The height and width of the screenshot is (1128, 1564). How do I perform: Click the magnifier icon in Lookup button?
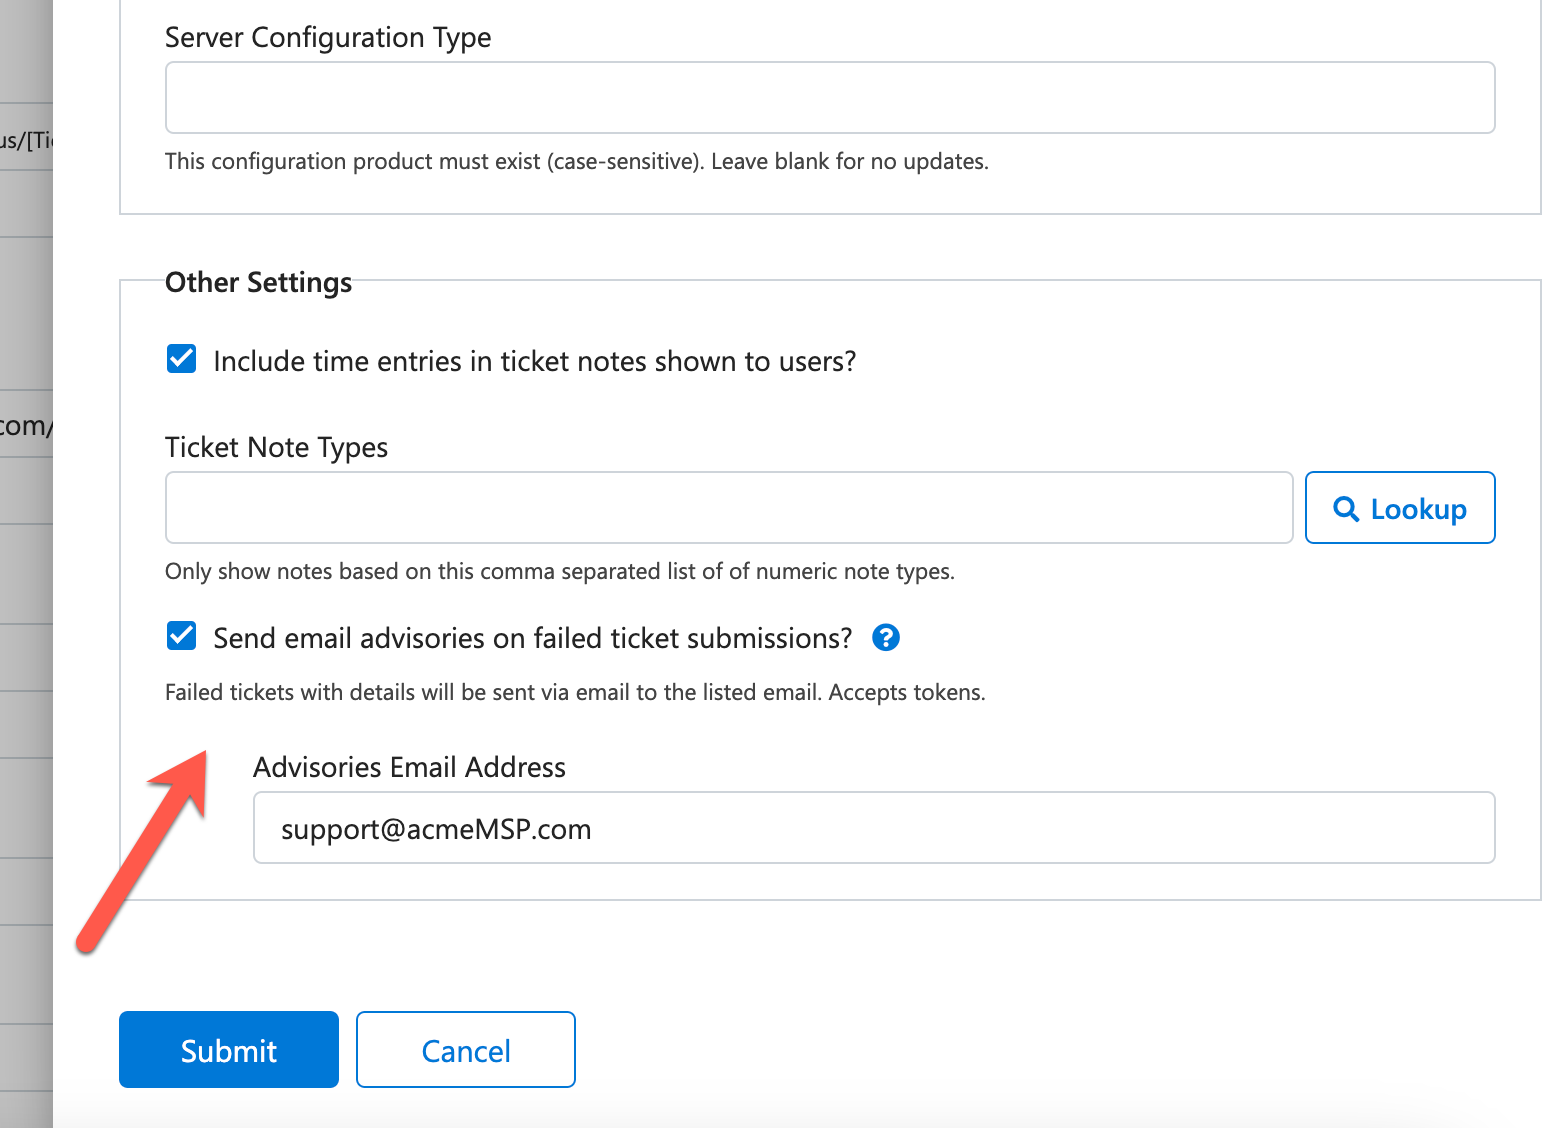1346,509
